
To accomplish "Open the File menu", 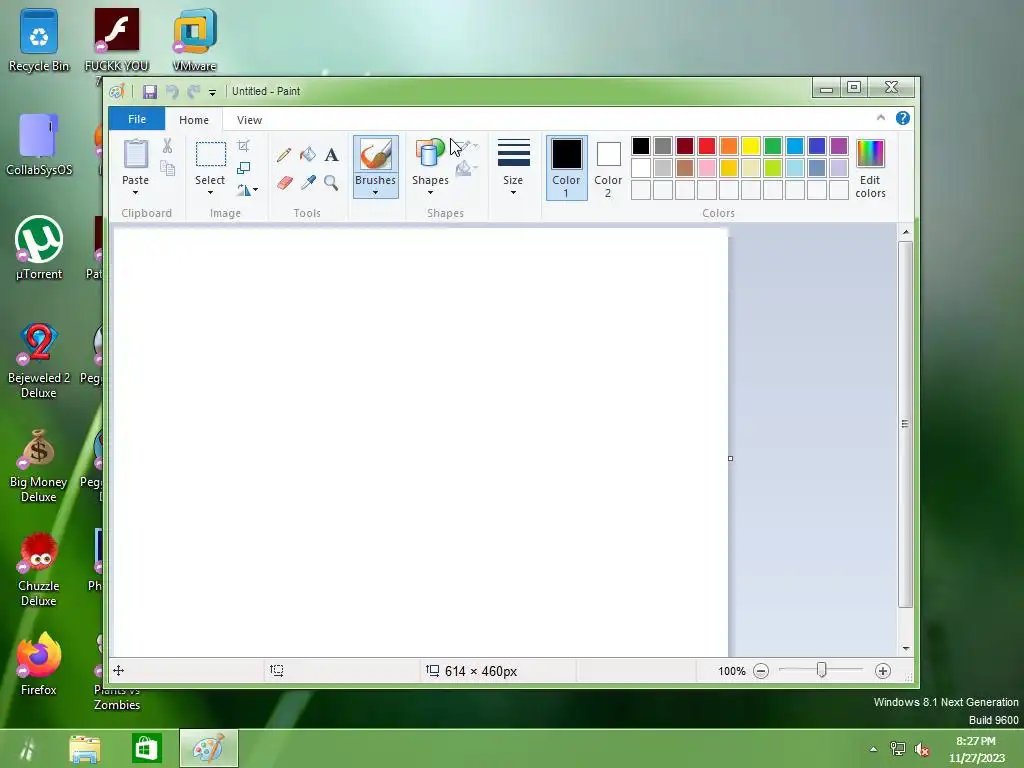I will click(137, 119).
